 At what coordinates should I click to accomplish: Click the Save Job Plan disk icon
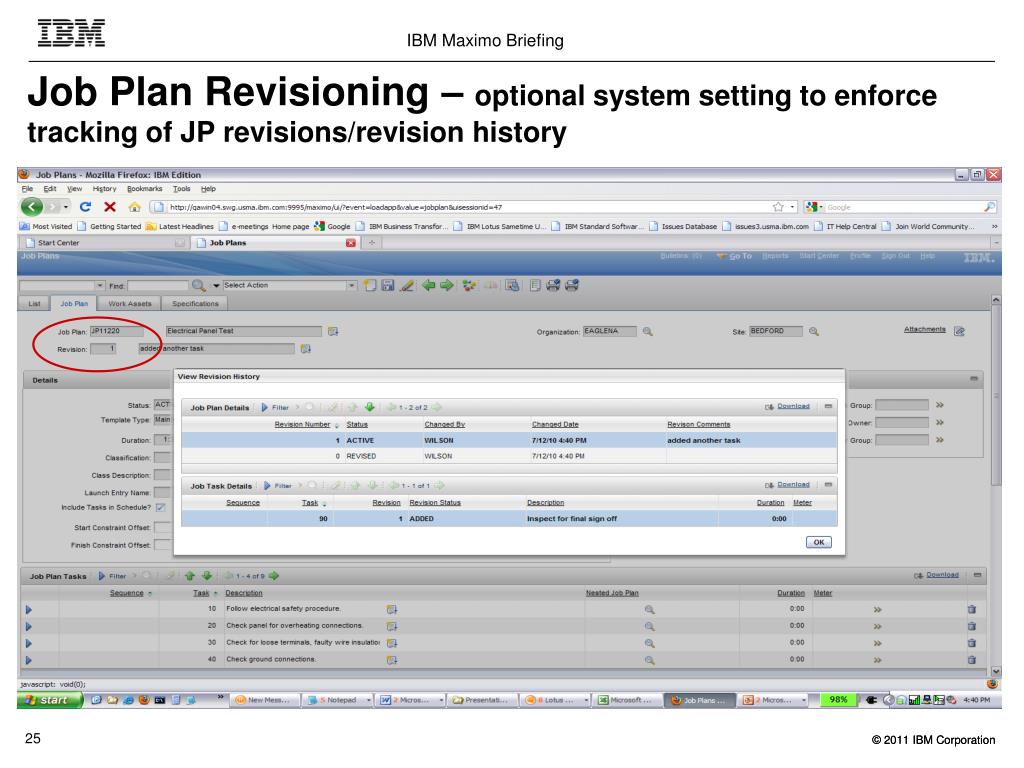[388, 285]
